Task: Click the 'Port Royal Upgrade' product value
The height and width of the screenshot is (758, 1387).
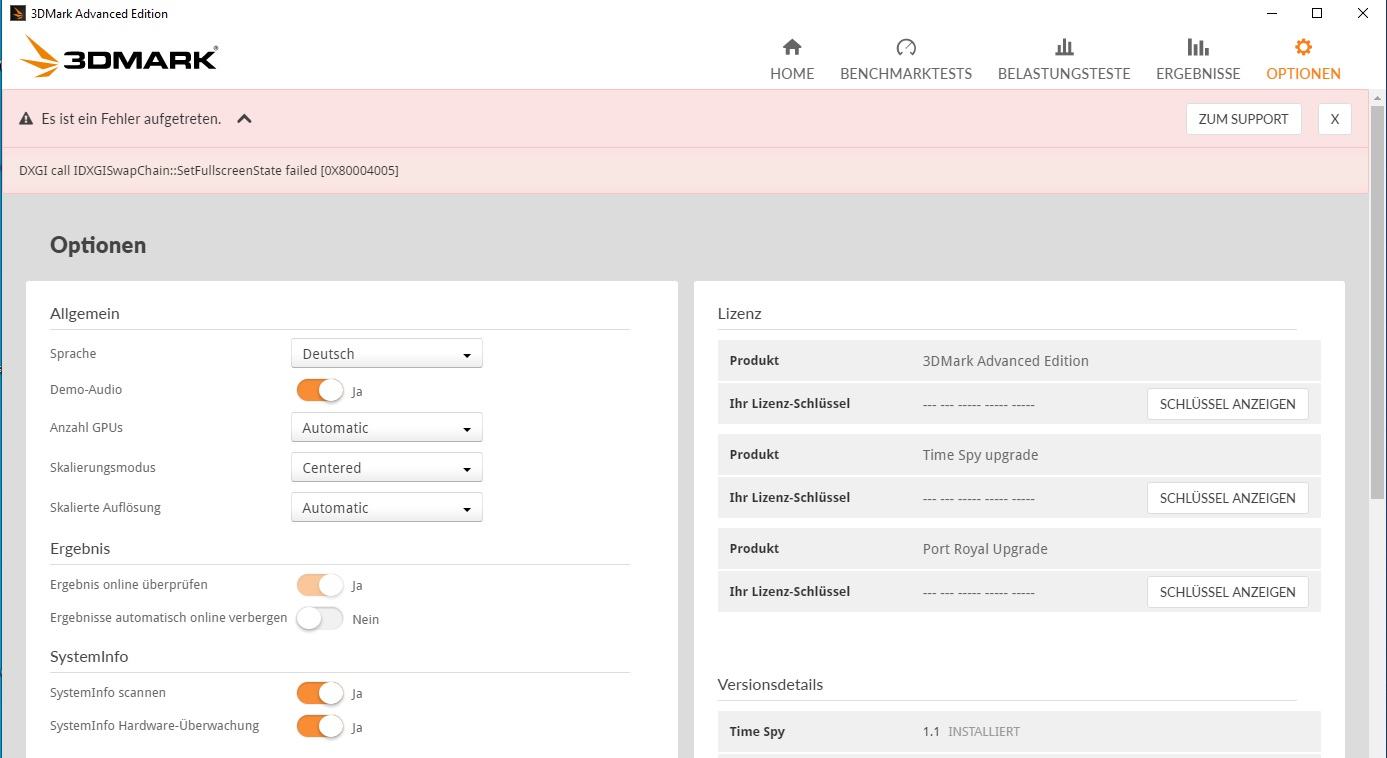Action: click(985, 549)
